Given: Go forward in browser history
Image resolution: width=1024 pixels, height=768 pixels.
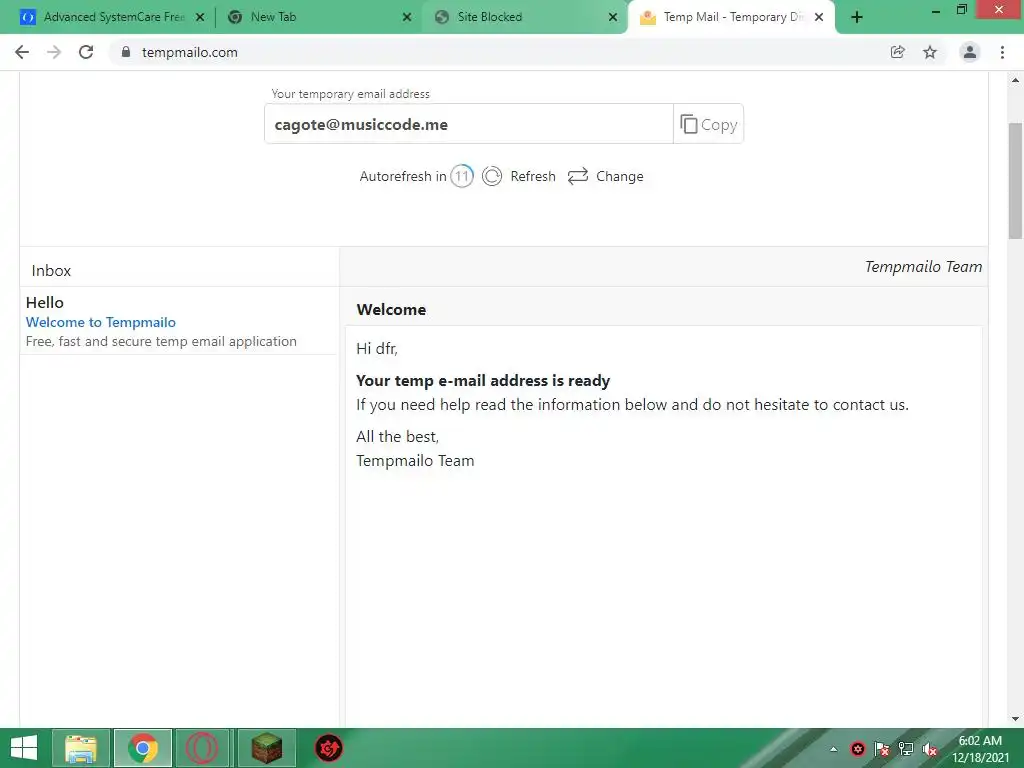Looking at the screenshot, I should point(54,52).
